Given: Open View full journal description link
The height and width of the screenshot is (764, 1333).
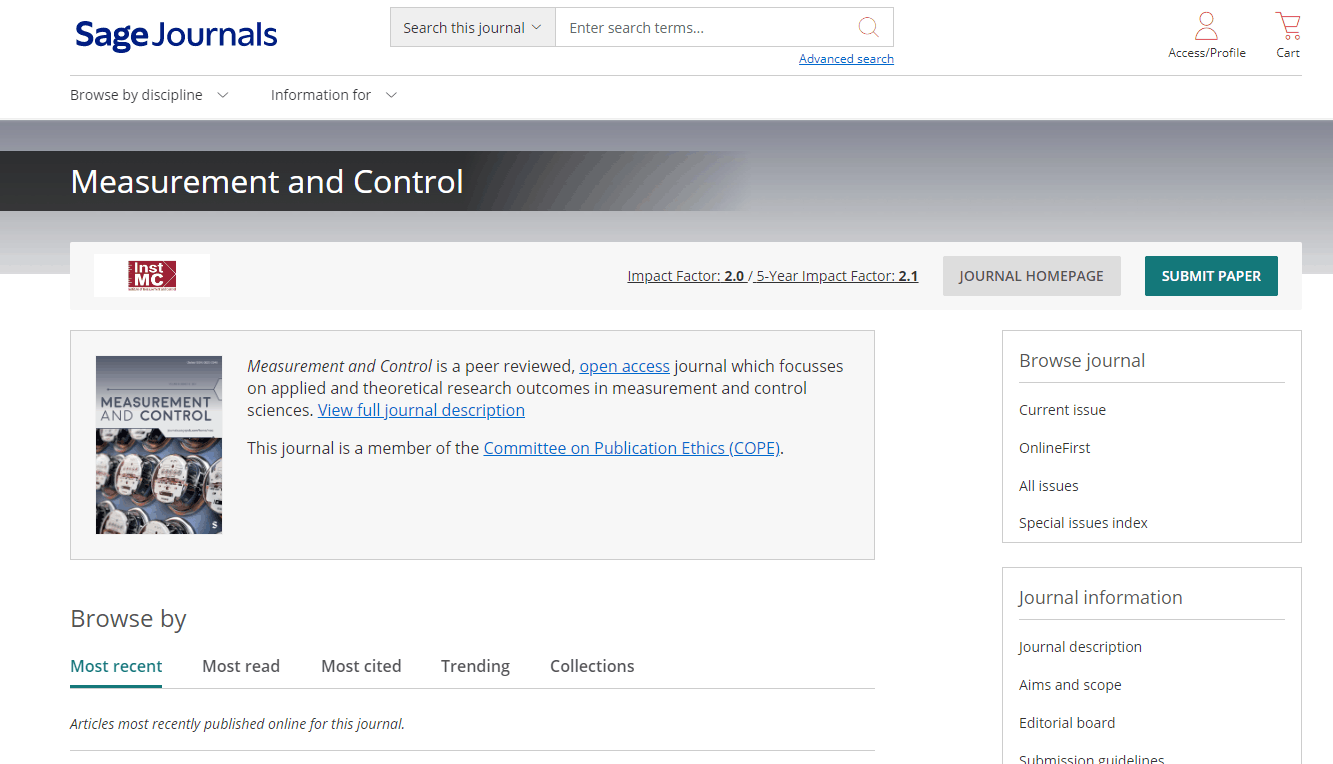Looking at the screenshot, I should tap(421, 410).
